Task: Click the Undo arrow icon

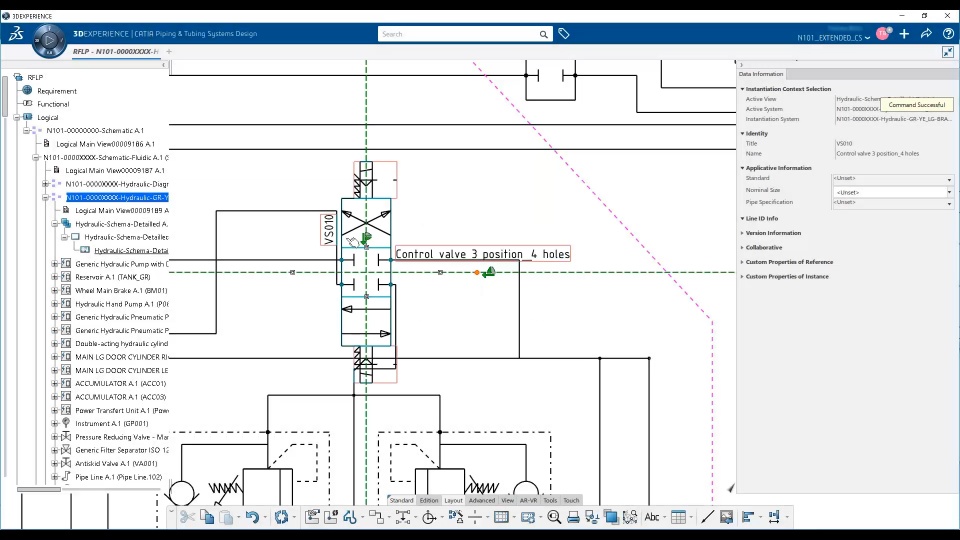Action: (x=252, y=517)
